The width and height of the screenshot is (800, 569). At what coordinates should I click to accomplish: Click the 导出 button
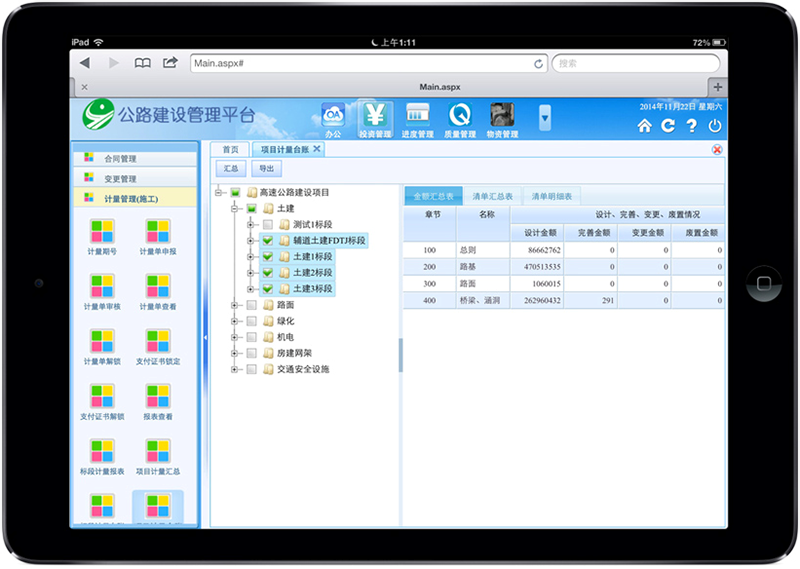pos(266,168)
